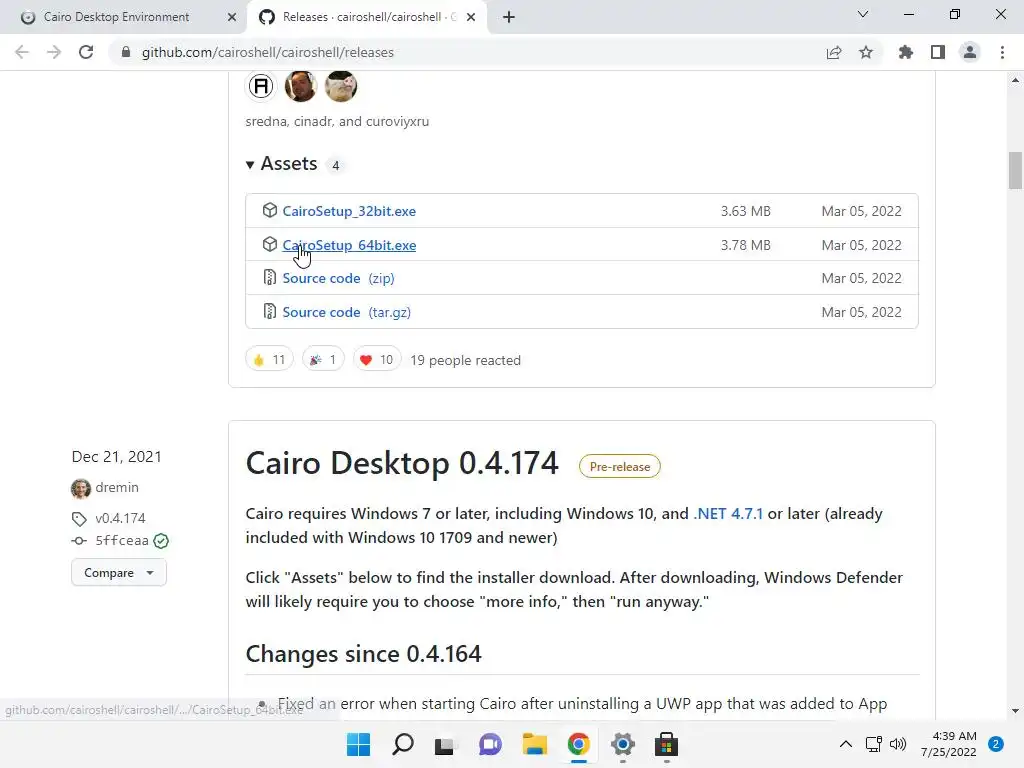Close the Cairo Desktop Environment tab

tap(232, 17)
